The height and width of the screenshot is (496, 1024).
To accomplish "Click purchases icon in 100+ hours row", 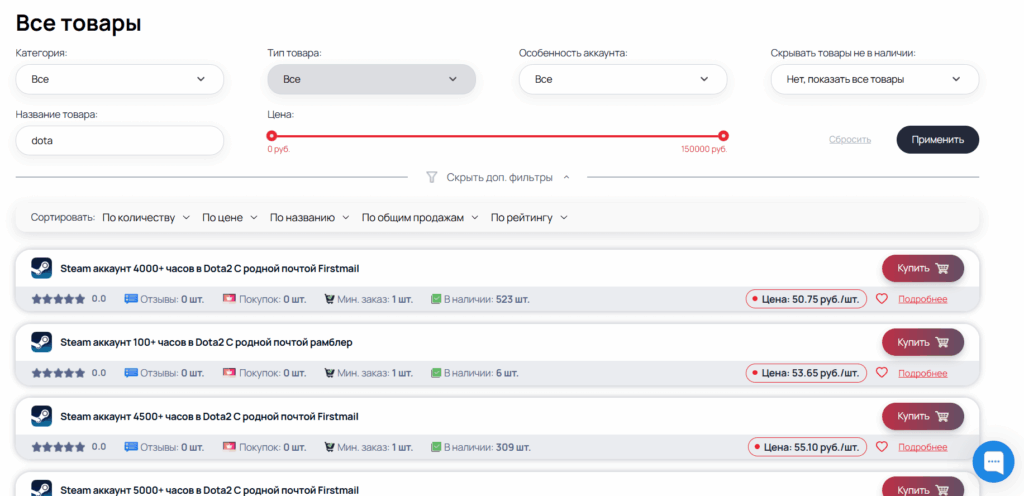I will (x=229, y=373).
